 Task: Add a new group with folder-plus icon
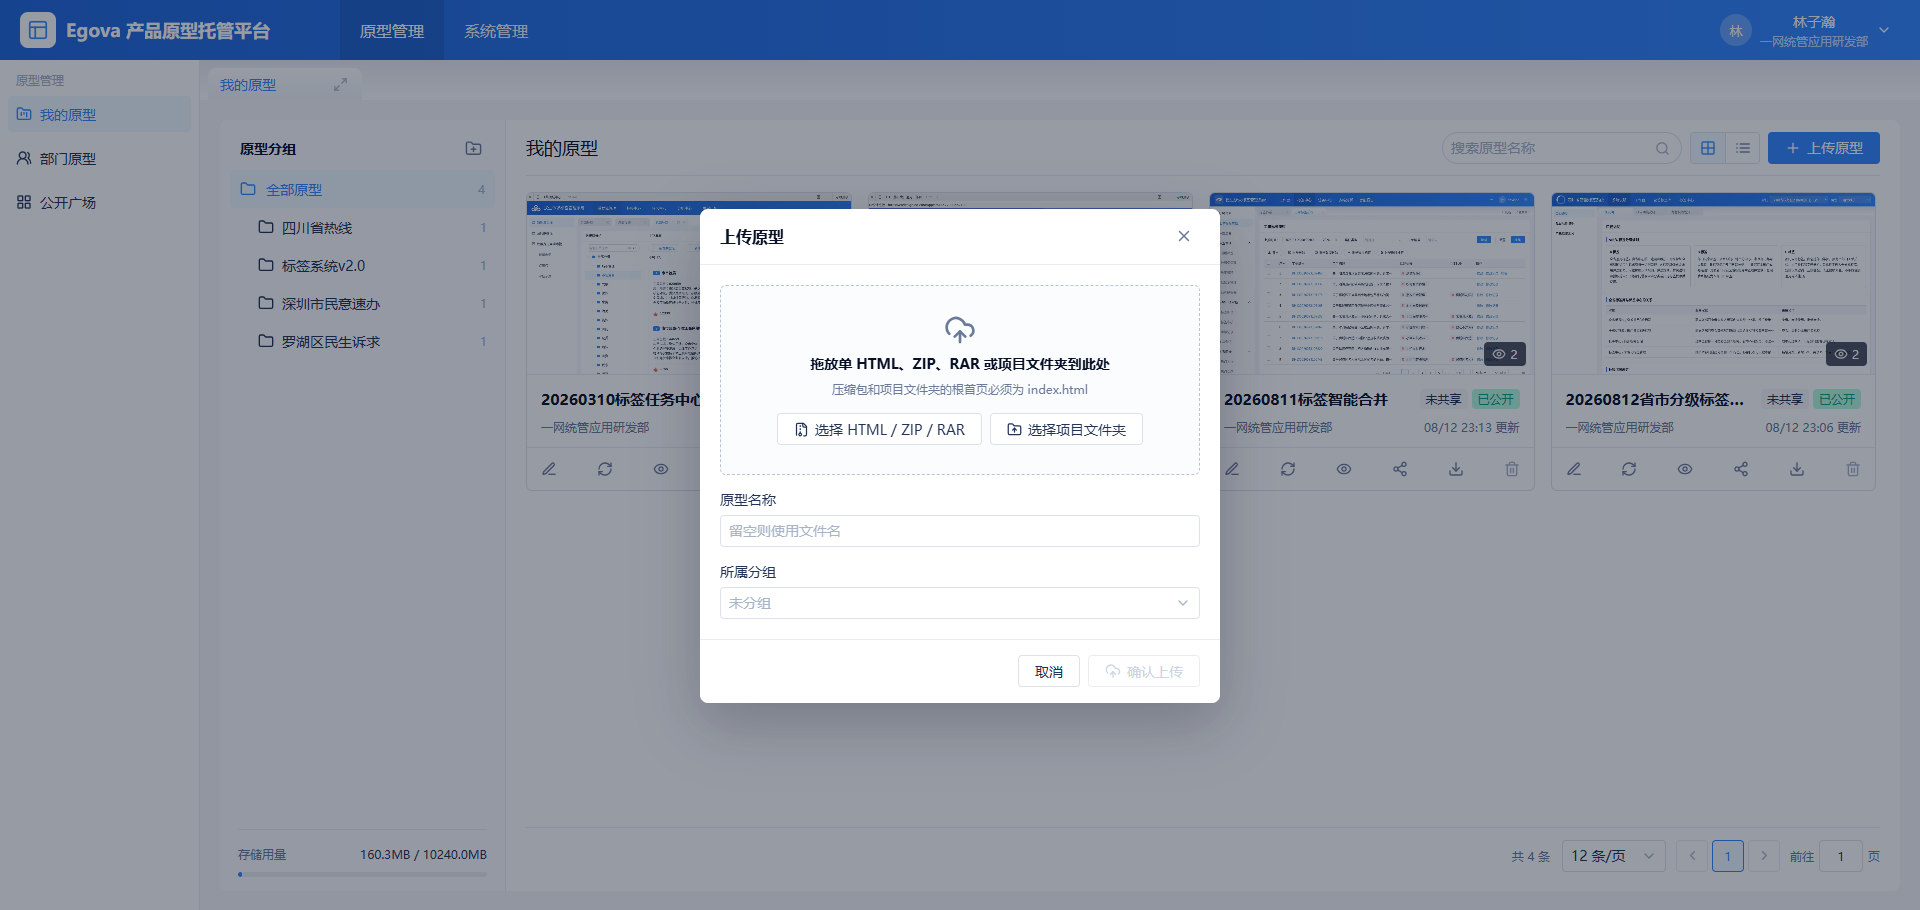point(474,148)
